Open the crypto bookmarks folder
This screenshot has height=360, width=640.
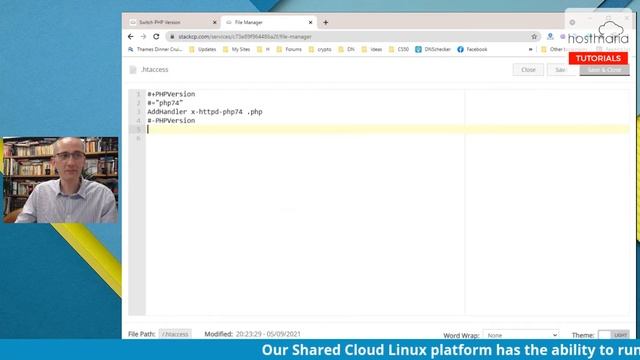coord(320,49)
